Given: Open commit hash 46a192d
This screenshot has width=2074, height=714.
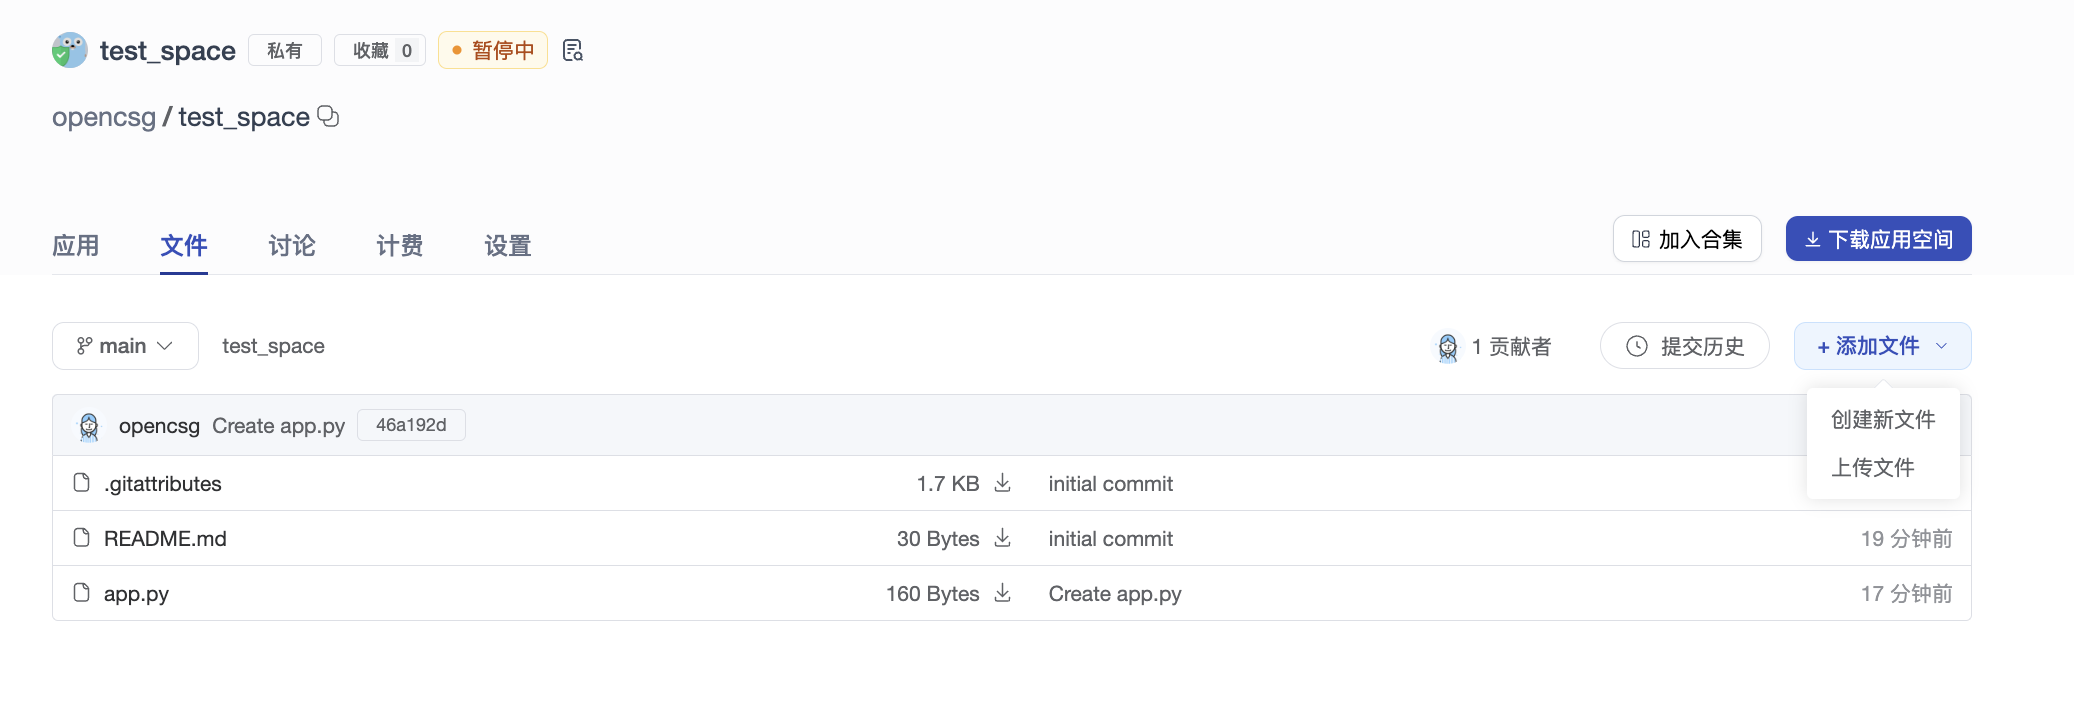Looking at the screenshot, I should 411,425.
